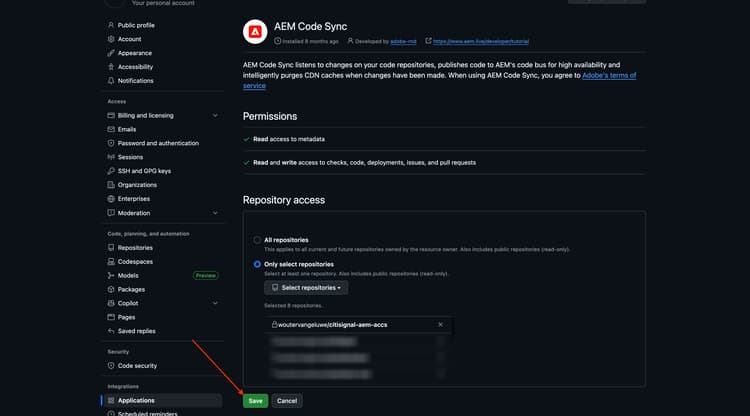Go to Appearance settings
The image size is (750, 416).
pyautogui.click(x=134, y=53)
